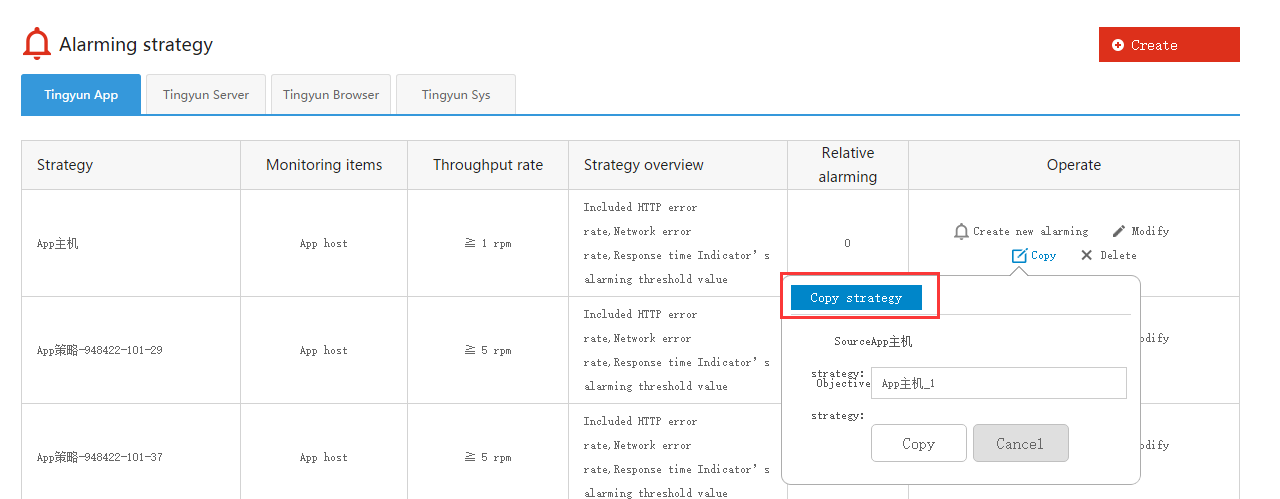This screenshot has width=1280, height=499.
Task: Click the Copy icon in App主机 row
Action: click(x=1019, y=256)
